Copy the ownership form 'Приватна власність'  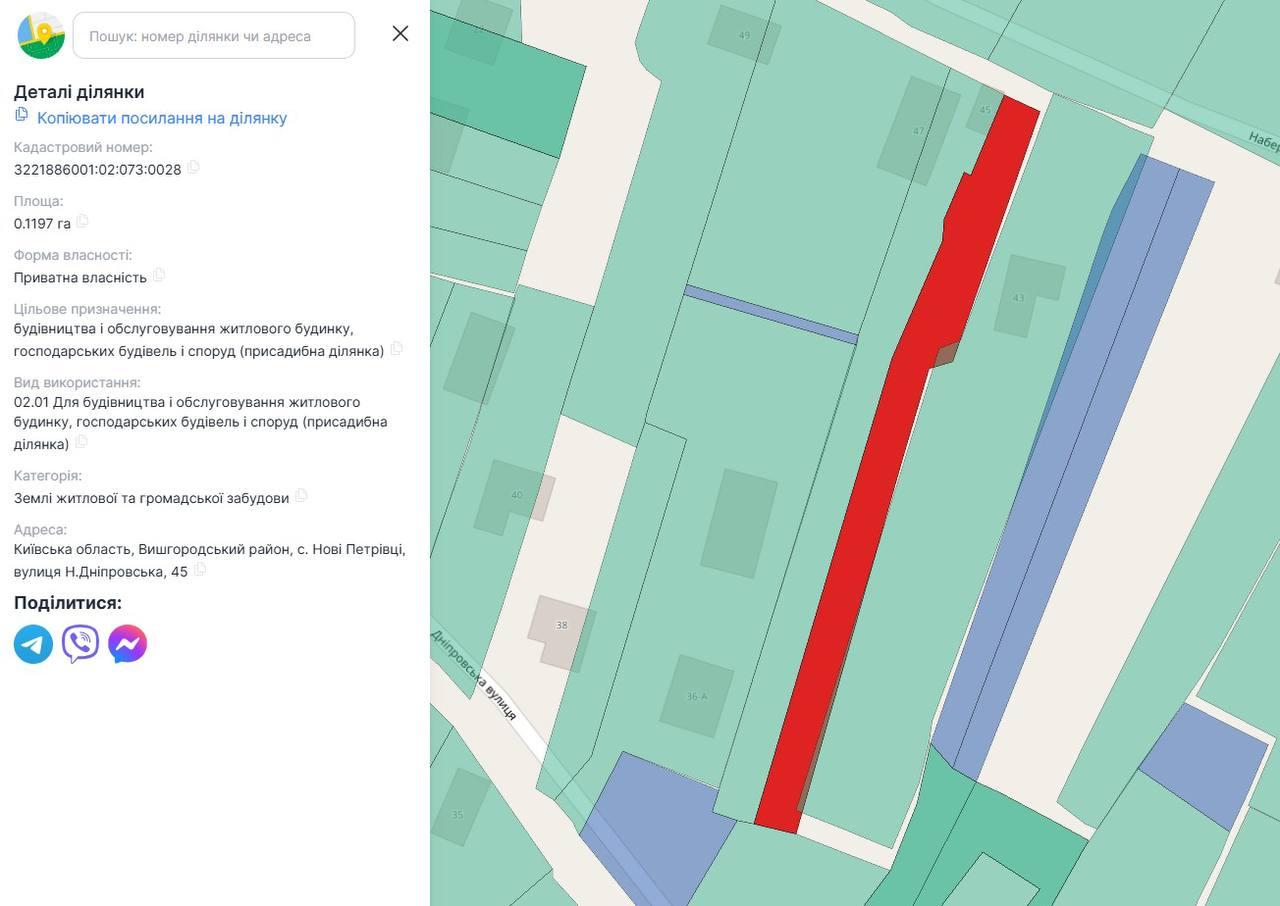click(x=159, y=275)
